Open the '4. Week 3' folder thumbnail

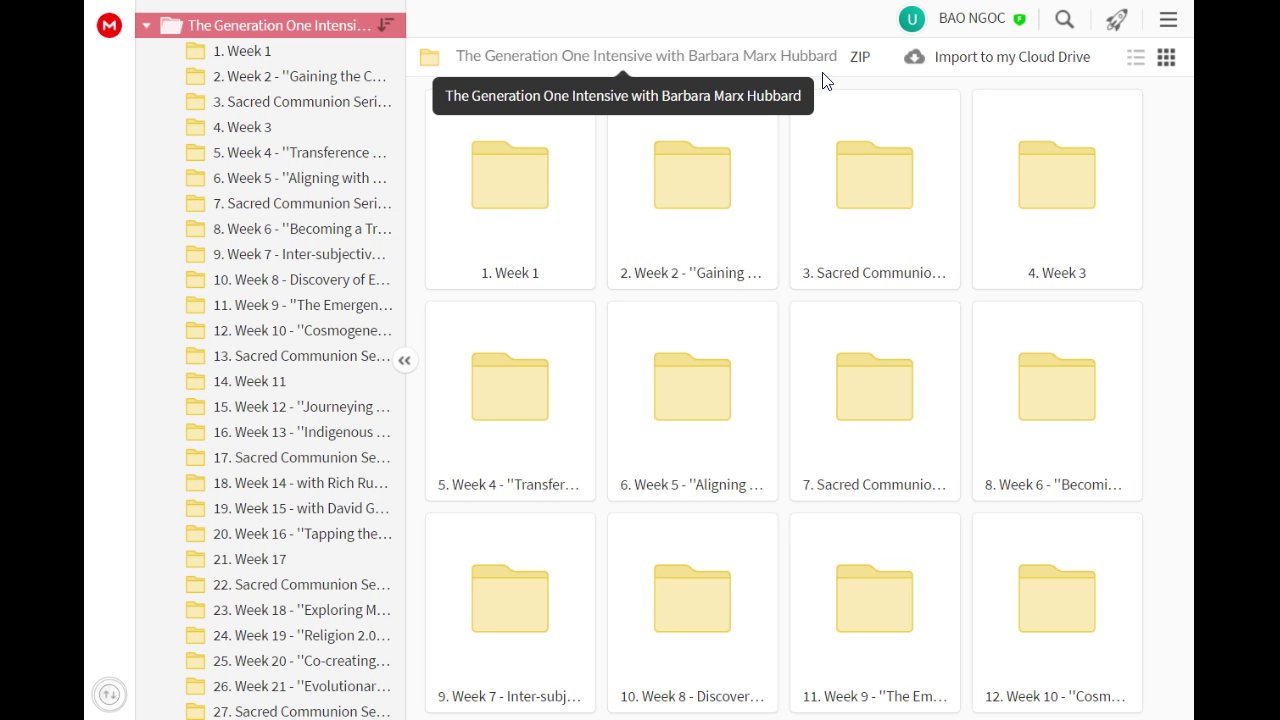(x=1057, y=189)
